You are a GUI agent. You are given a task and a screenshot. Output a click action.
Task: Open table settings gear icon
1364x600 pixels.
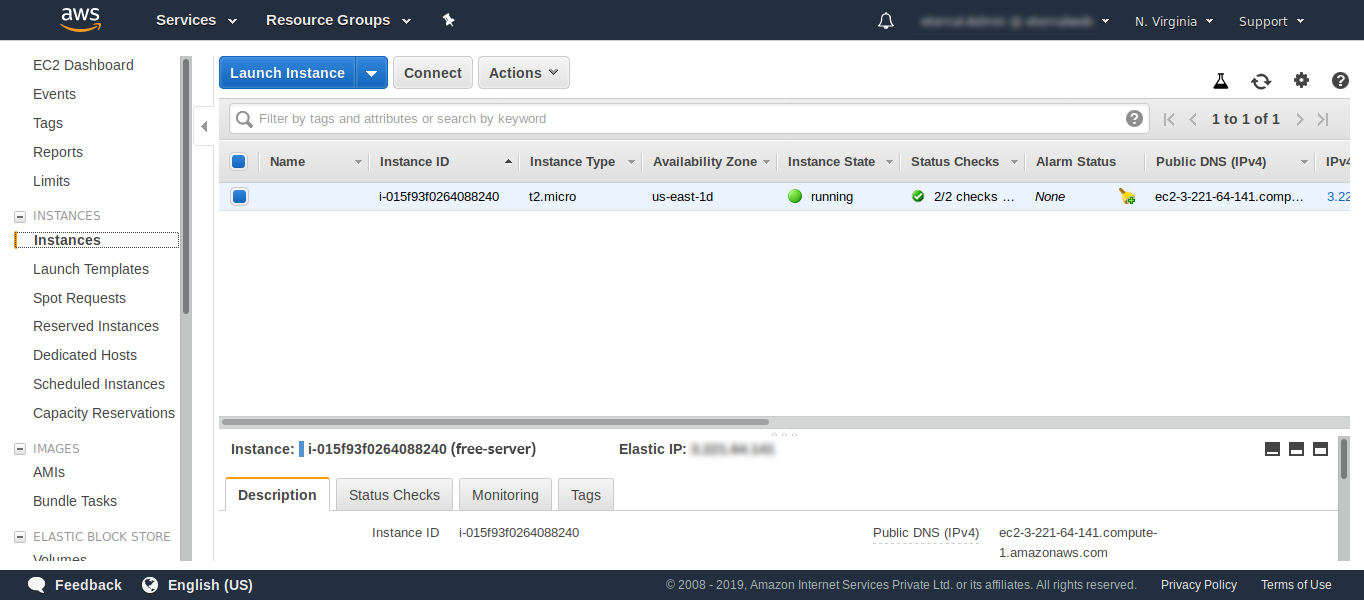coord(1301,81)
